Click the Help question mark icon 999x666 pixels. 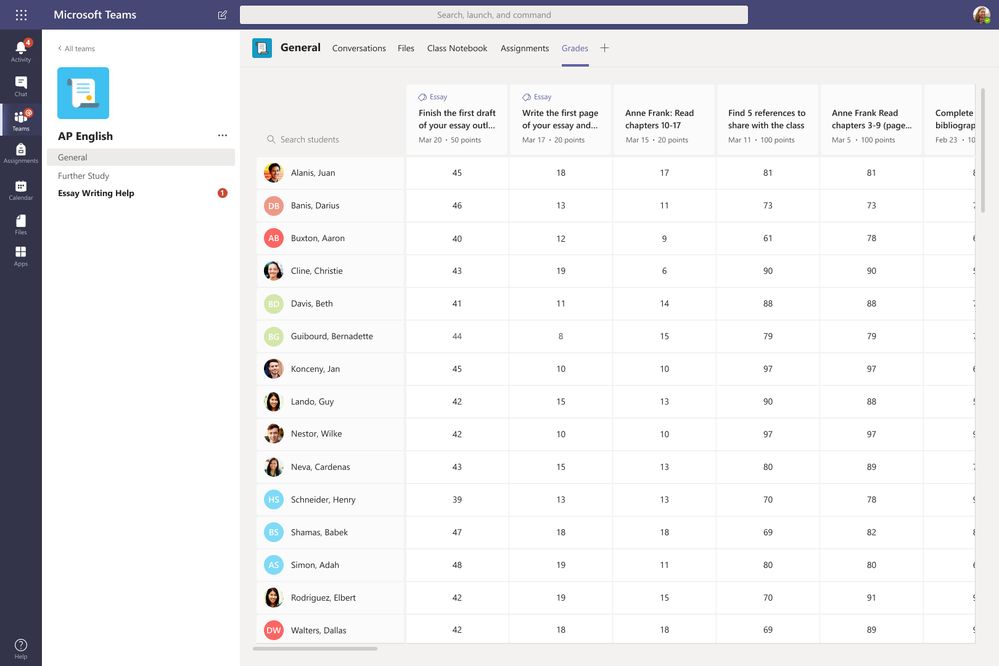coord(21,648)
